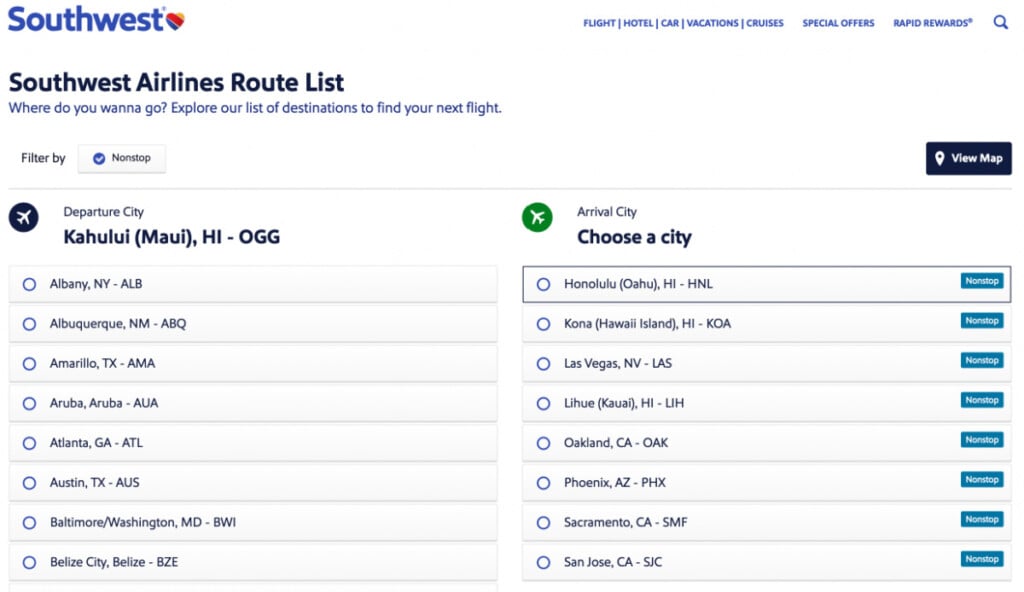This screenshot has width=1024, height=592.
Task: Open the CRUISES menu item
Action: click(765, 23)
